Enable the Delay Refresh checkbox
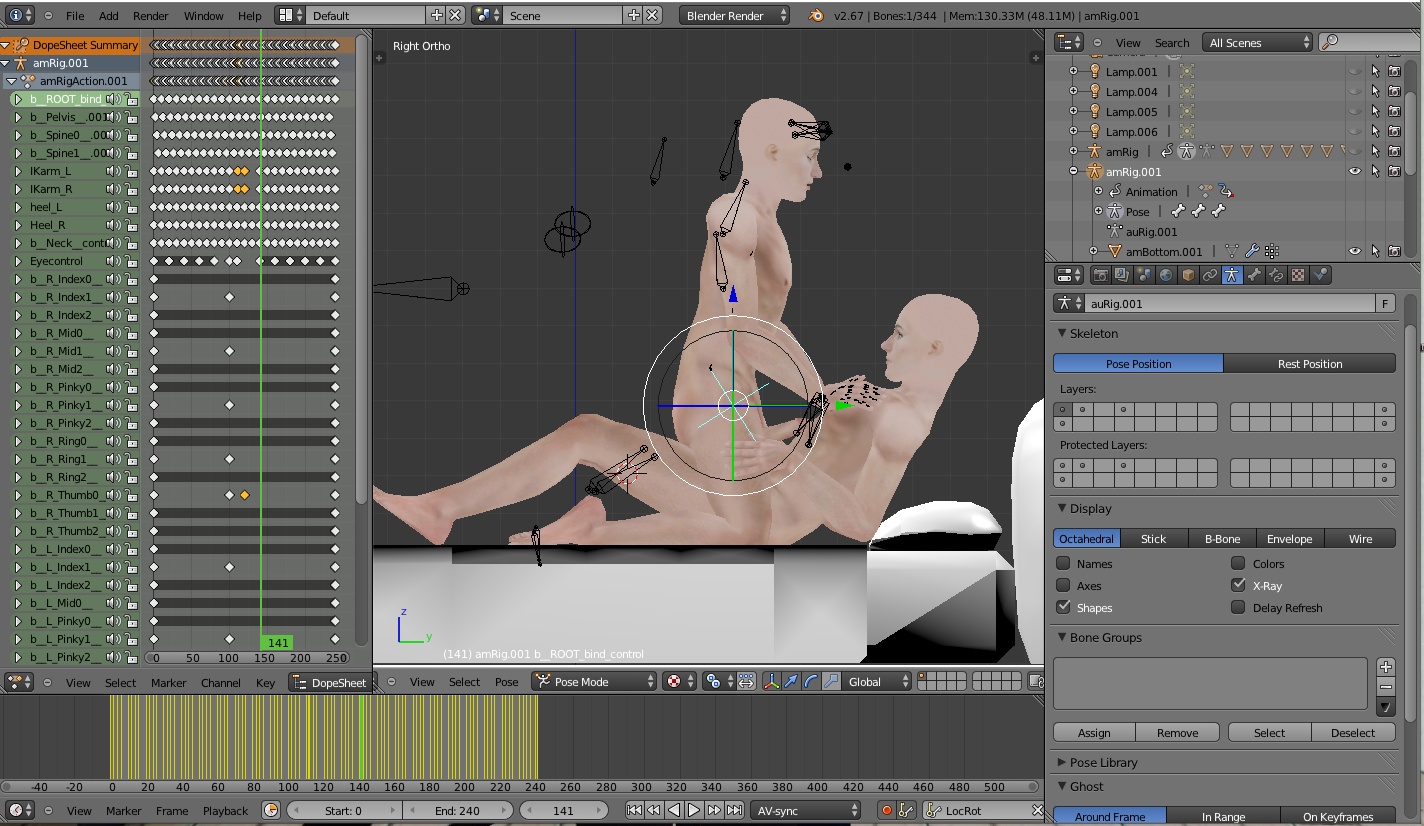This screenshot has height=826, width=1424. coord(1238,607)
